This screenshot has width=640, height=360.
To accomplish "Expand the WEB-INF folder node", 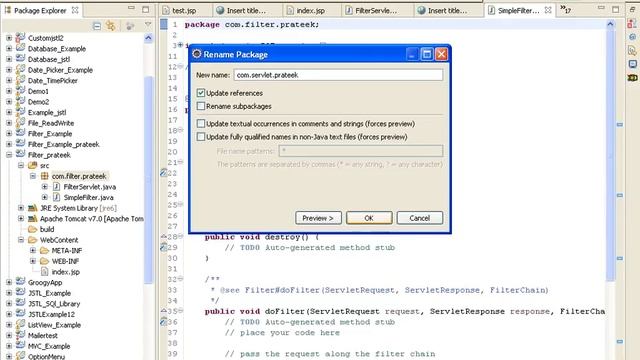I will pyautogui.click(x=33, y=261).
